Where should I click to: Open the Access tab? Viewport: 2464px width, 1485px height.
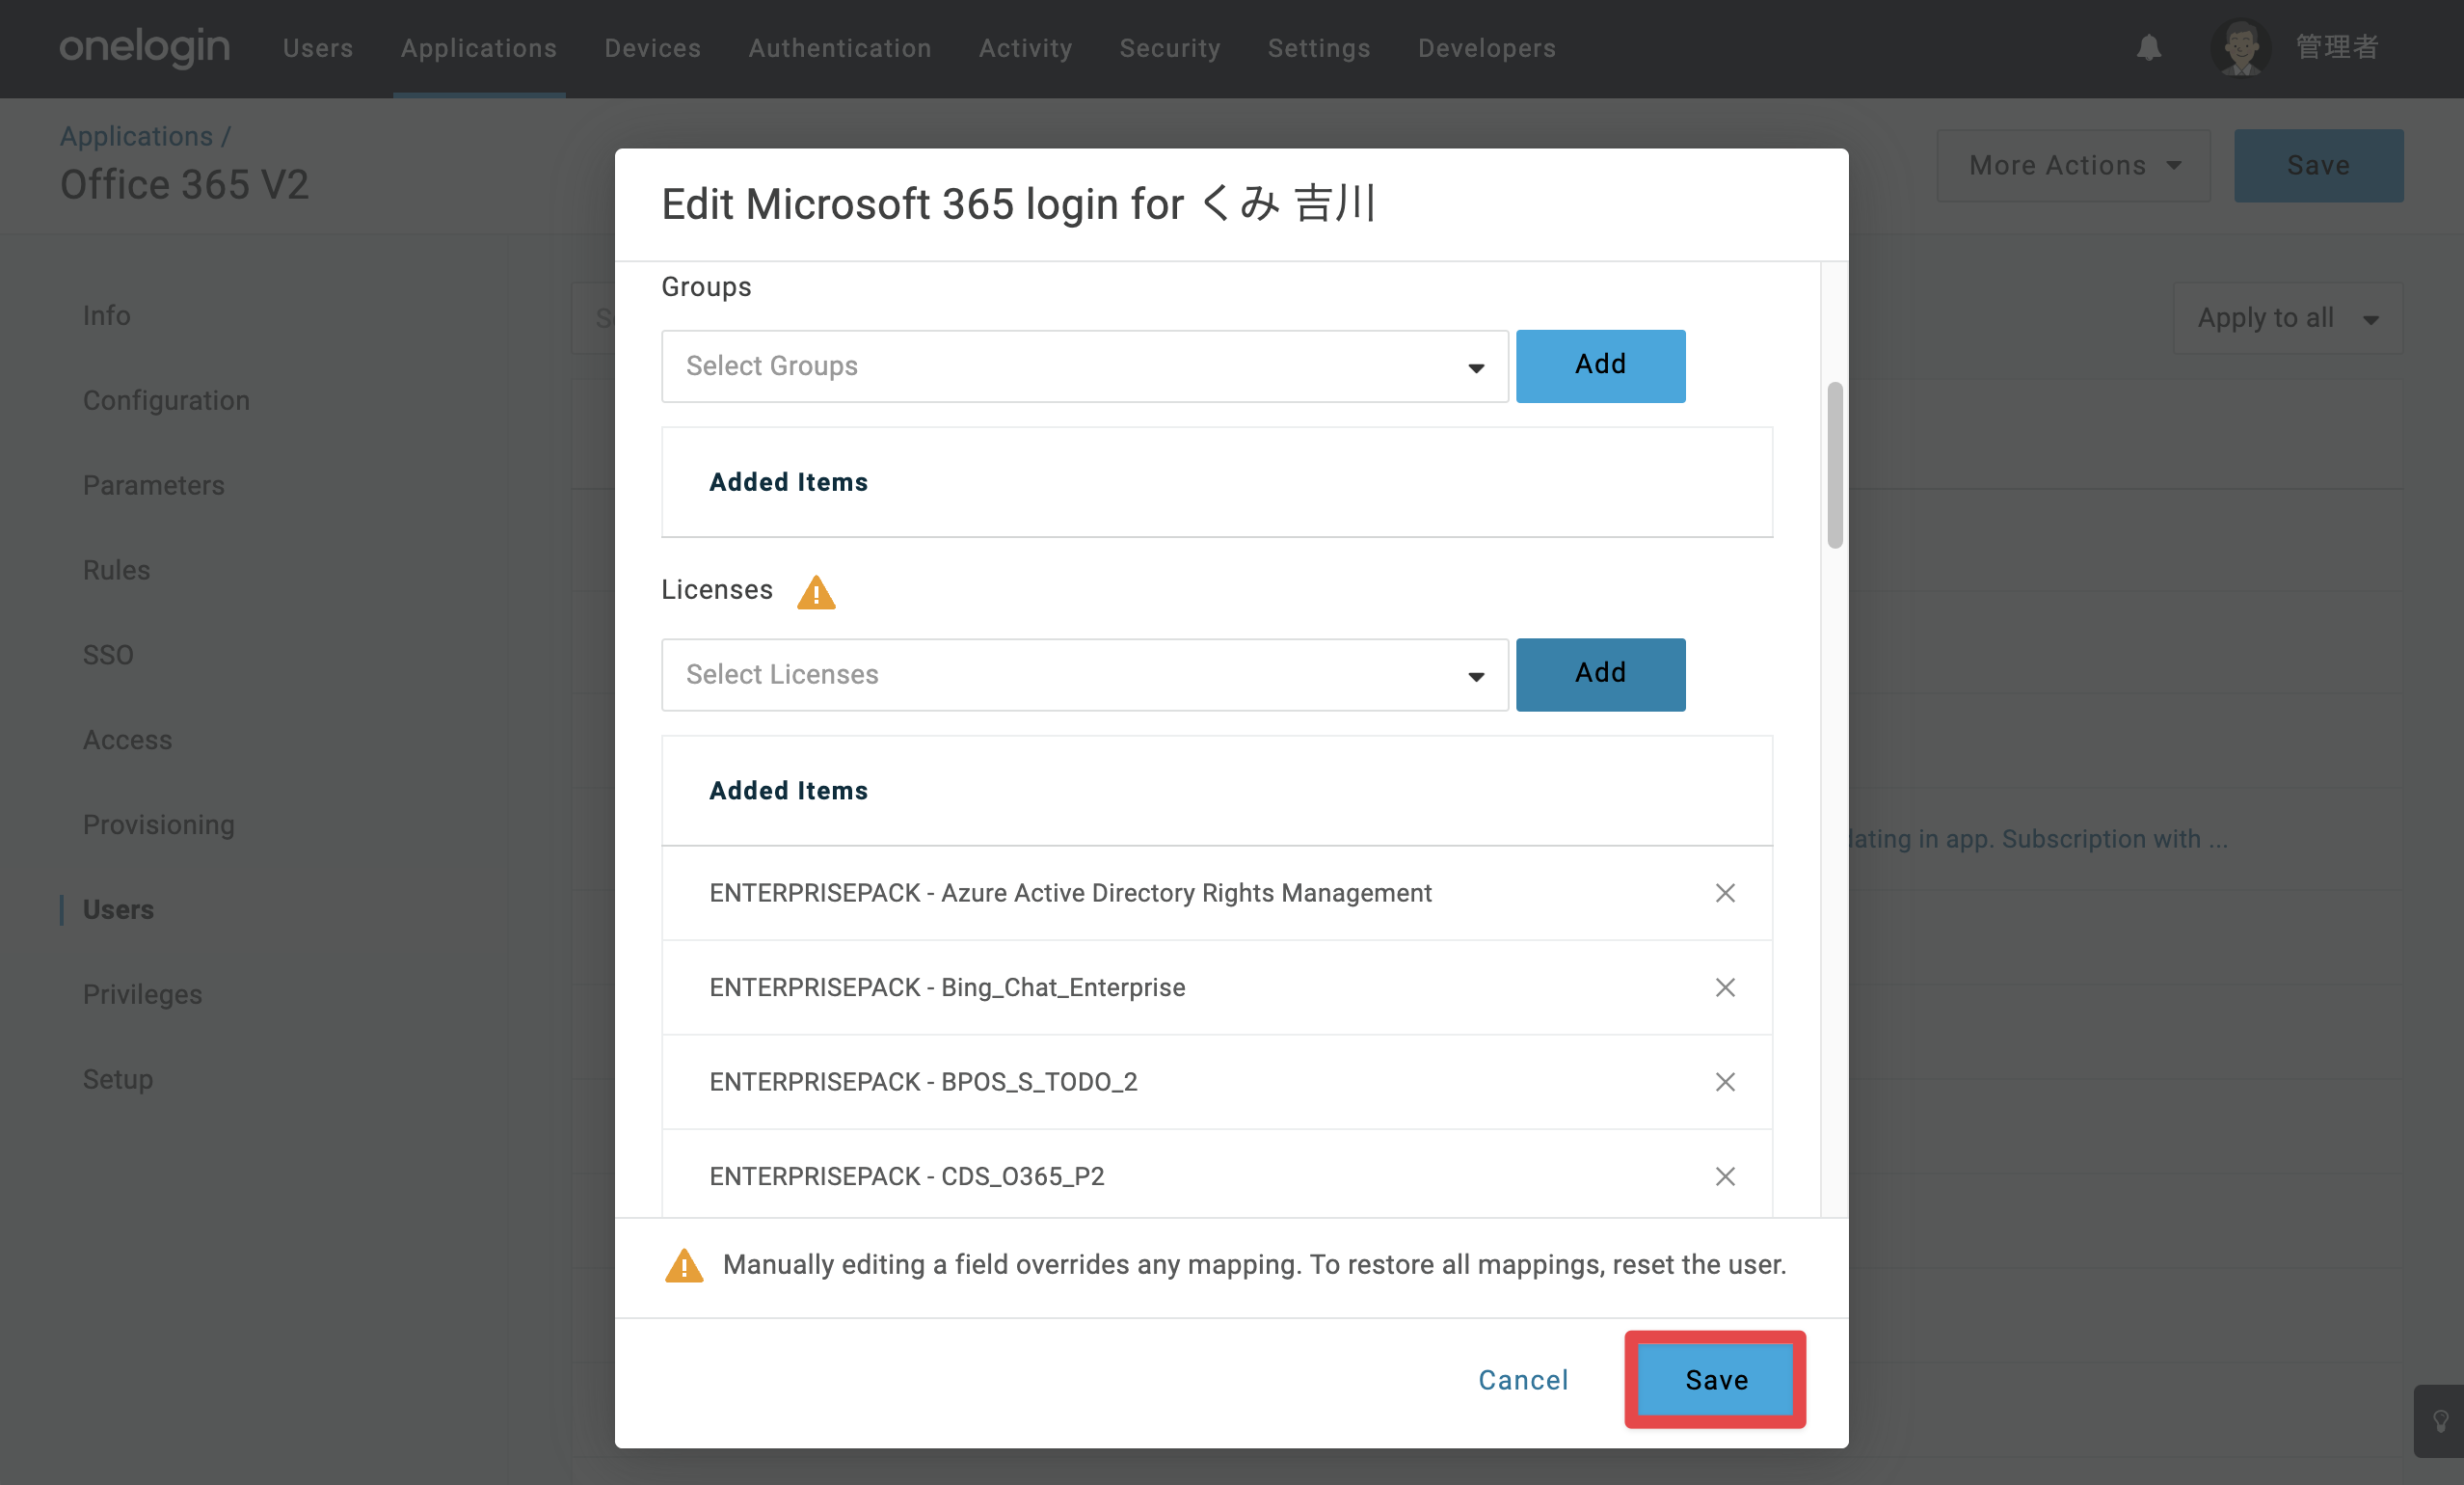[x=127, y=740]
